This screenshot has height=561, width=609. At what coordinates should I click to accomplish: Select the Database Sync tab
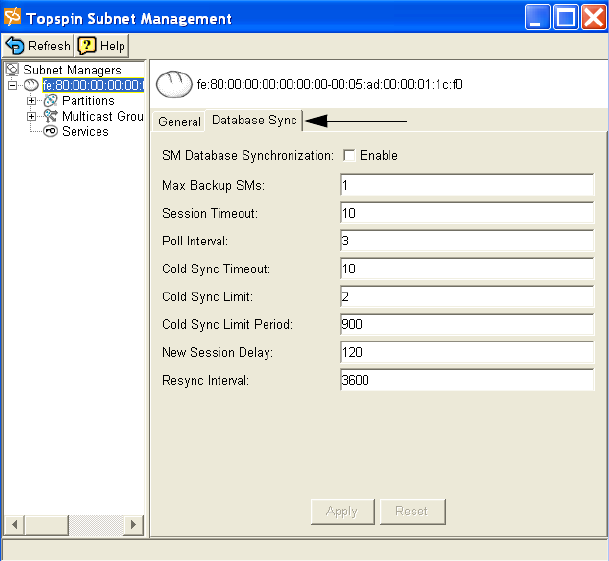[x=253, y=120]
